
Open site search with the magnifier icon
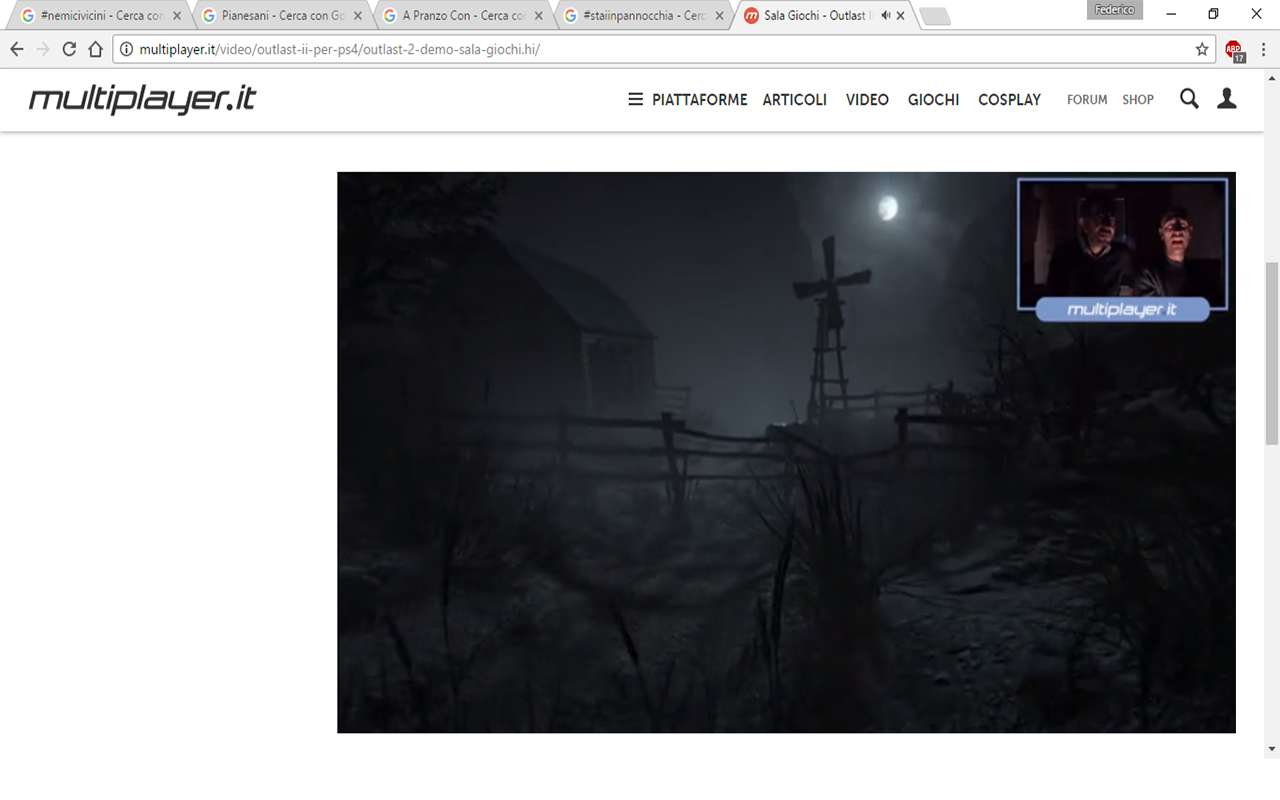[1189, 98]
